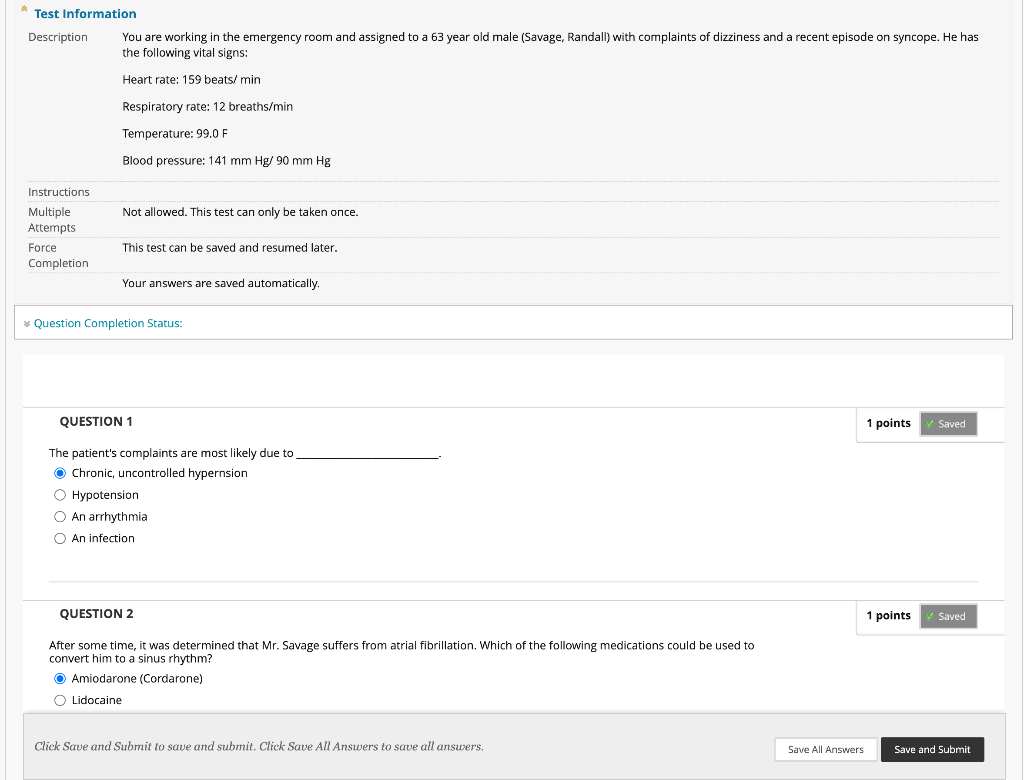The width and height of the screenshot is (1024, 780).
Task: Expand Question Completion Status panel
Action: pos(26,324)
